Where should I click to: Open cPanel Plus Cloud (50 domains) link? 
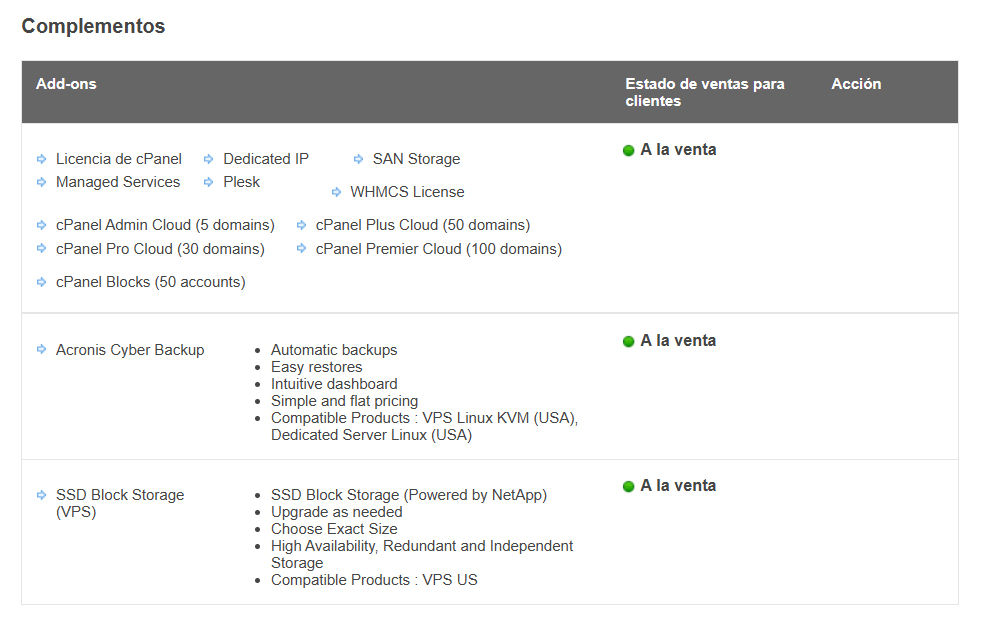click(x=422, y=225)
